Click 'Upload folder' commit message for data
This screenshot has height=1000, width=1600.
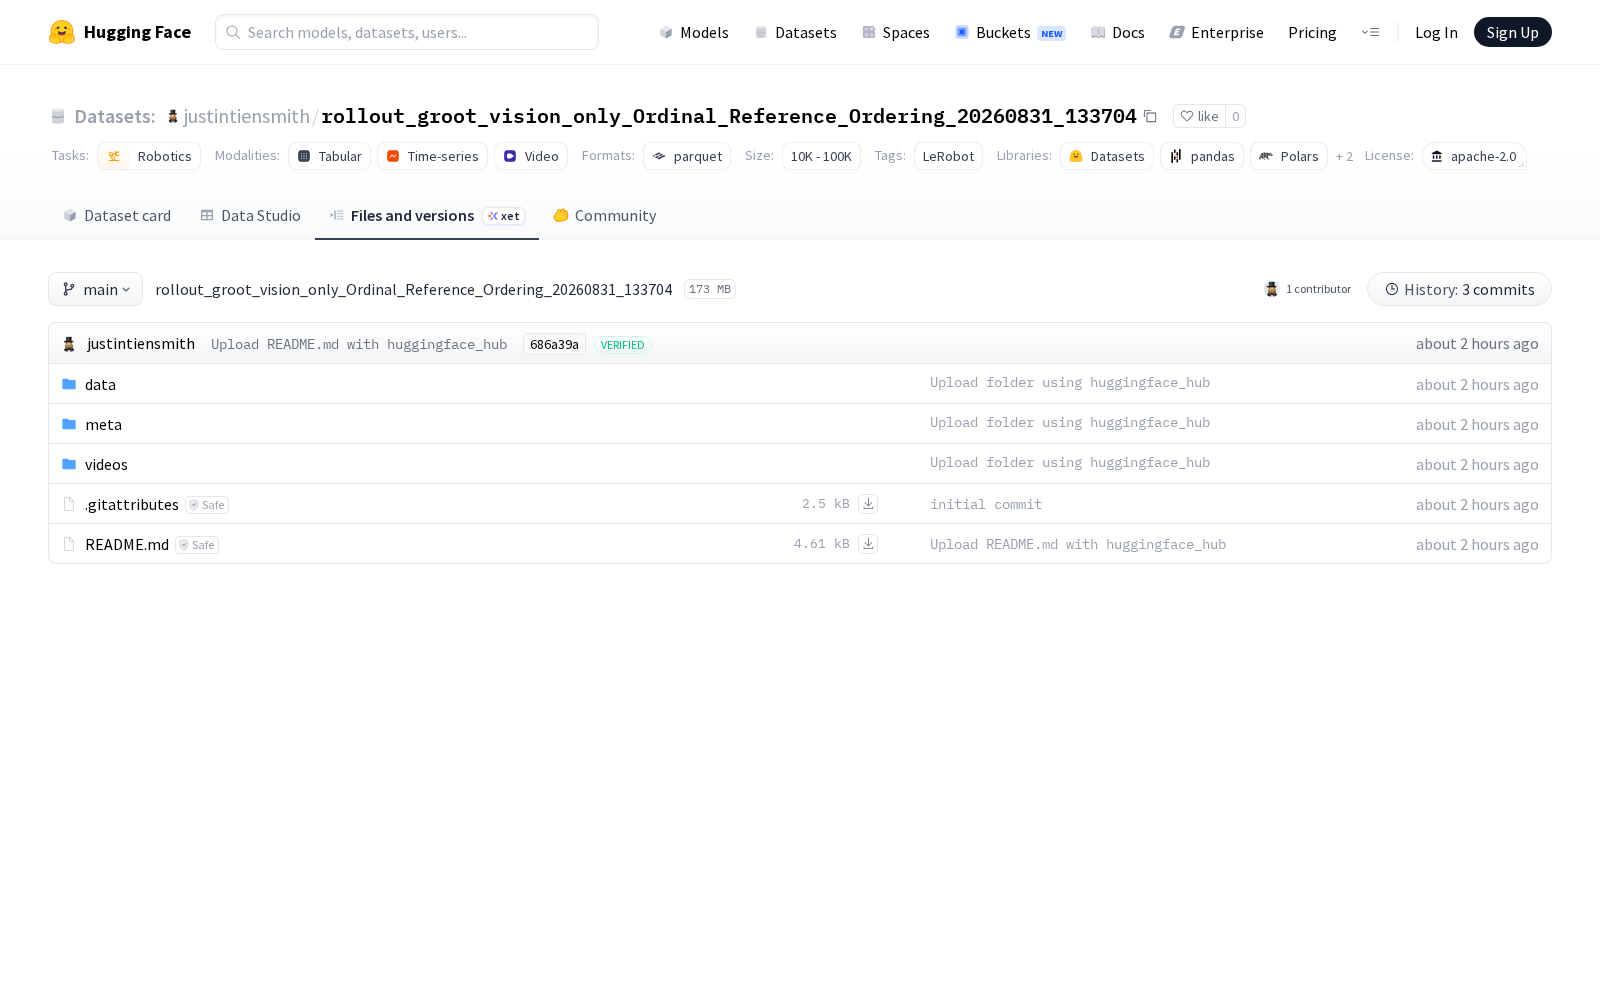tap(1070, 382)
